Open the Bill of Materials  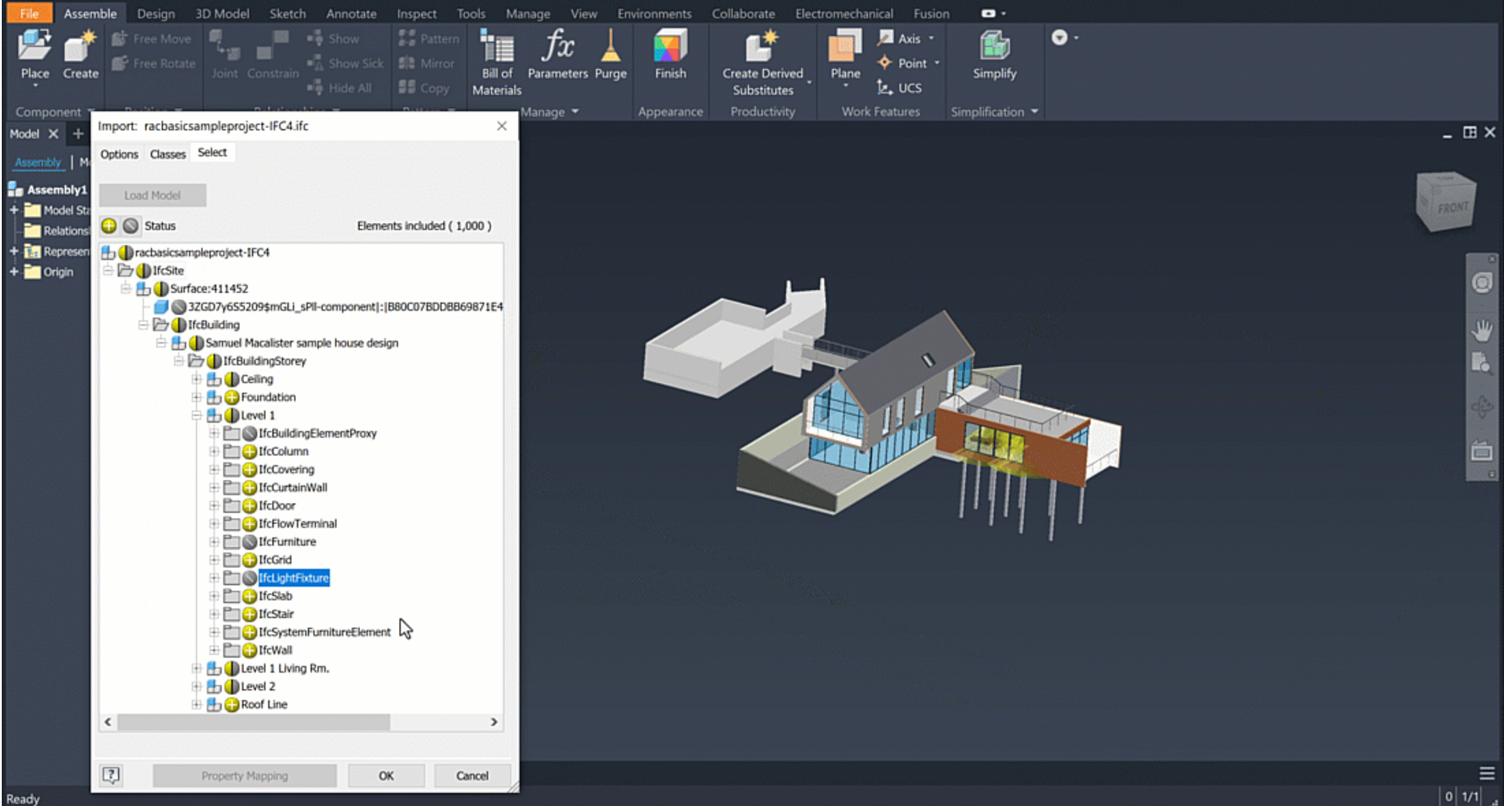pos(497,62)
